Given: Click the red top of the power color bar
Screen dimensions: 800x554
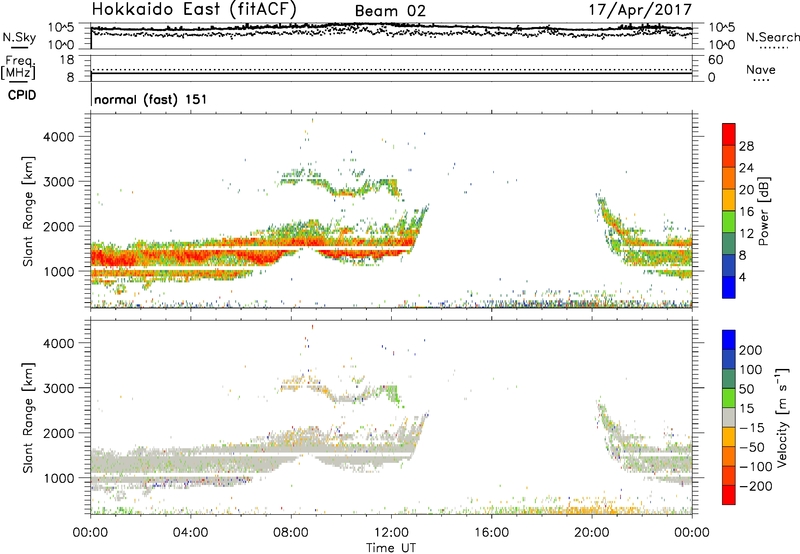Looking at the screenshot, I should tap(729, 134).
